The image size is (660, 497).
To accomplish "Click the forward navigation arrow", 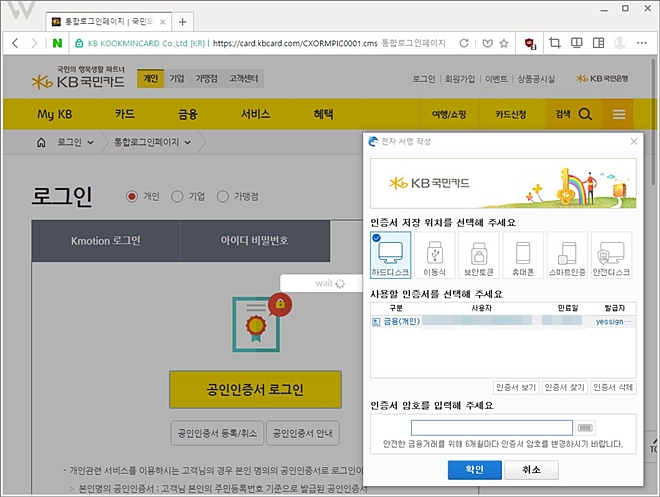I will tap(35, 43).
